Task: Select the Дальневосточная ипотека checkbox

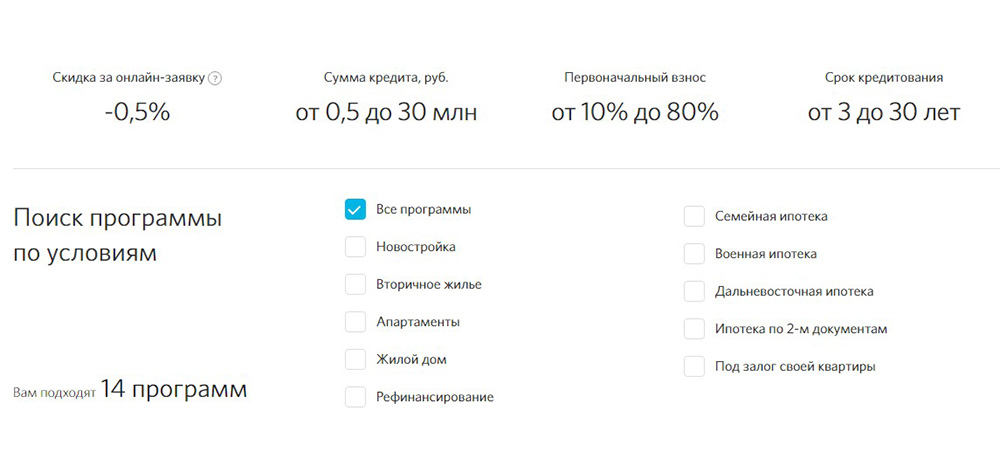Action: [694, 291]
